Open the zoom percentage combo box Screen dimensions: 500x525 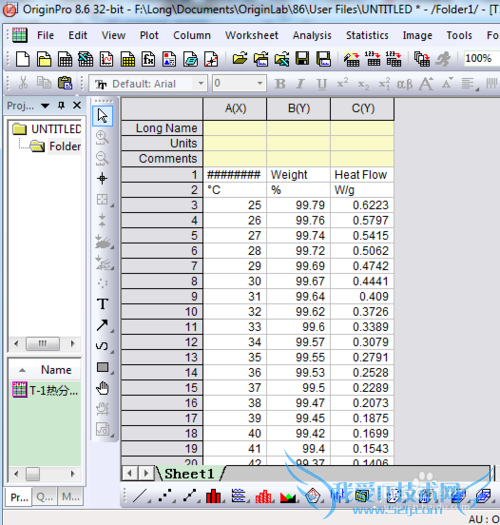[482, 58]
